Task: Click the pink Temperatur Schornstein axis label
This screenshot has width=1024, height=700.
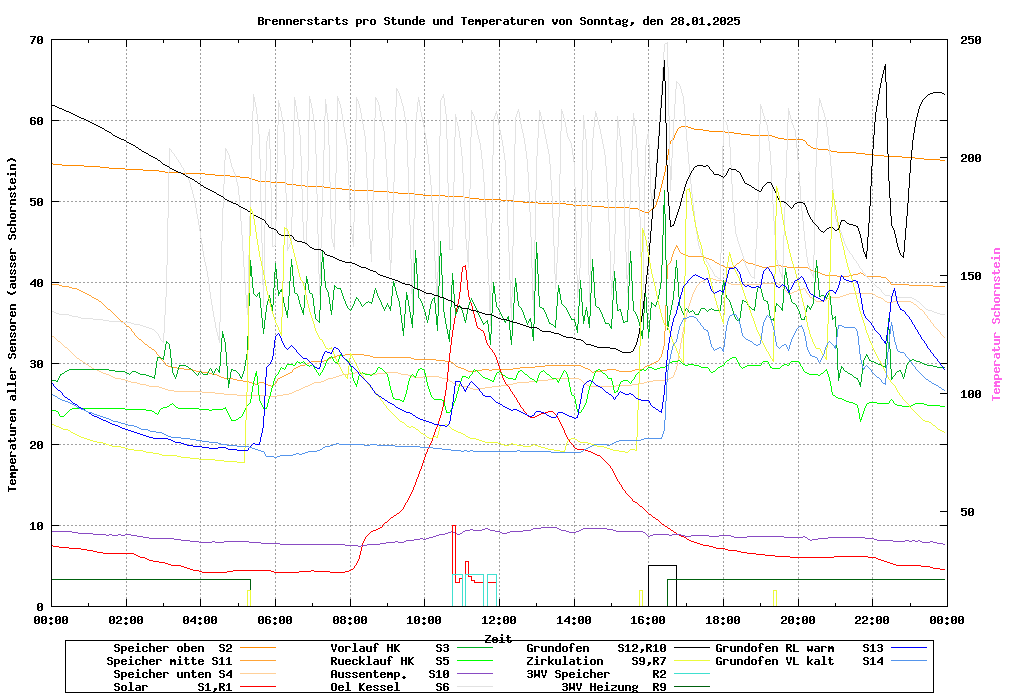Action: [x=996, y=323]
